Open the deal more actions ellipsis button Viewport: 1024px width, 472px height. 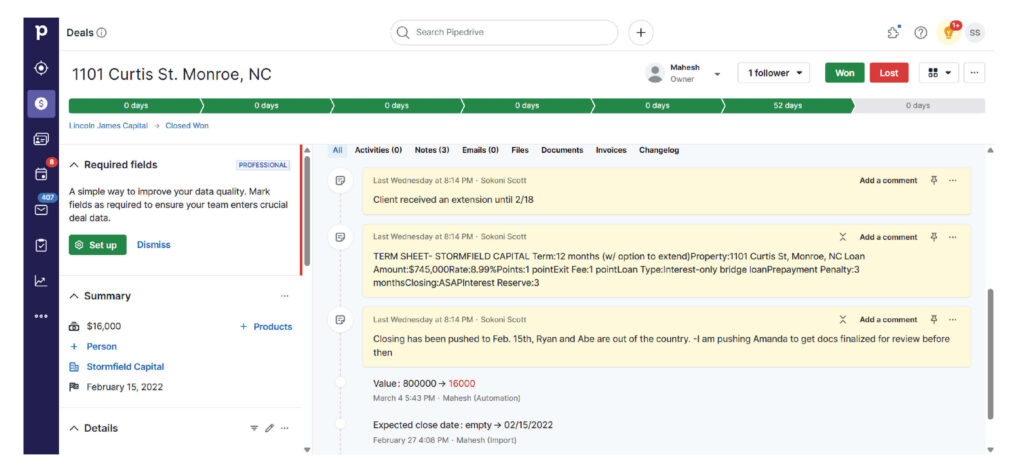click(x=974, y=73)
